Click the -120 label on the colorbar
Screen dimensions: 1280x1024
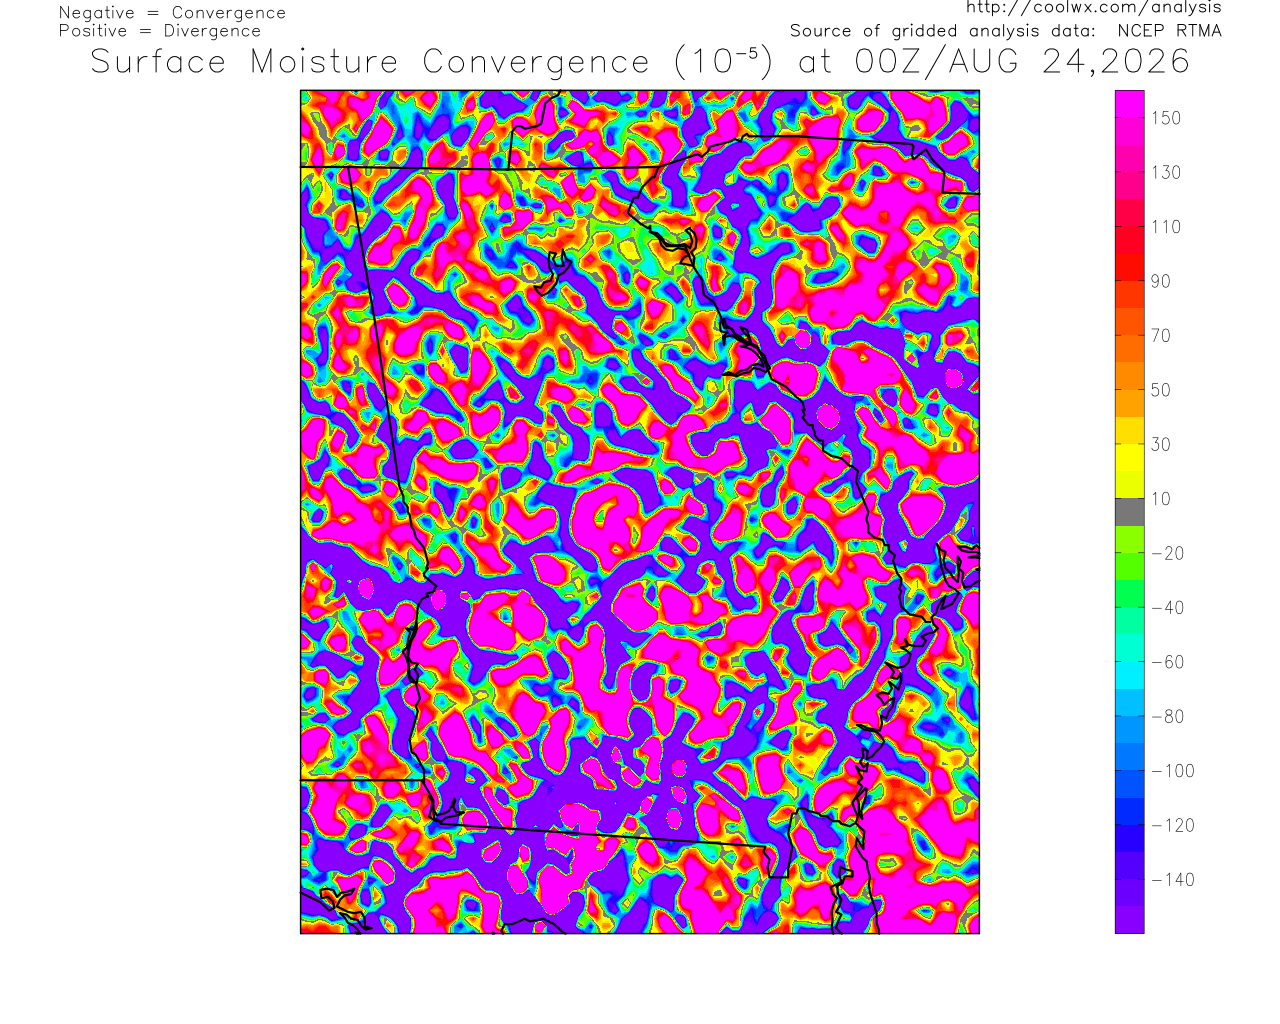[1173, 825]
